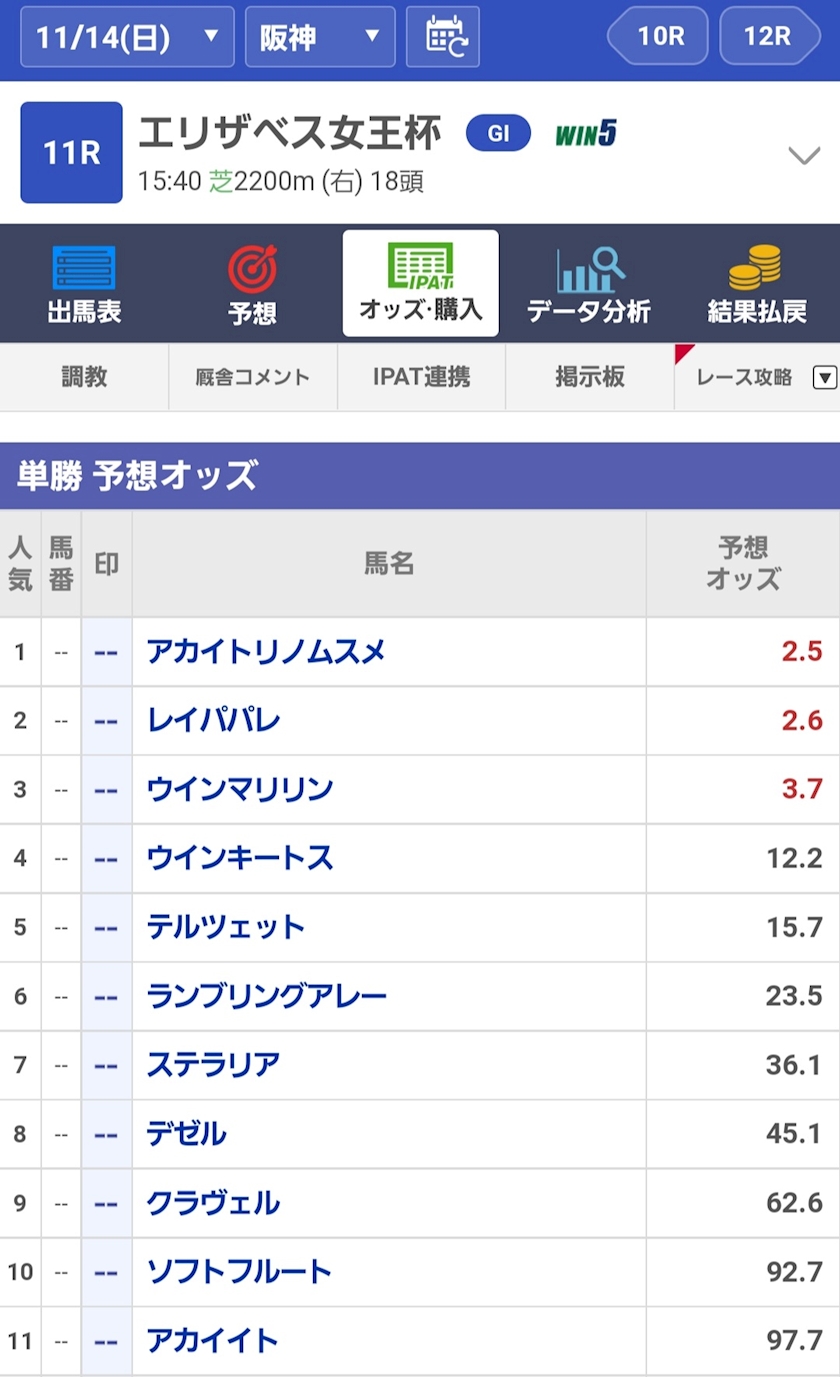Screen dimensions: 840x1377
Task: Open the 予想 target icon
Action: (252, 269)
